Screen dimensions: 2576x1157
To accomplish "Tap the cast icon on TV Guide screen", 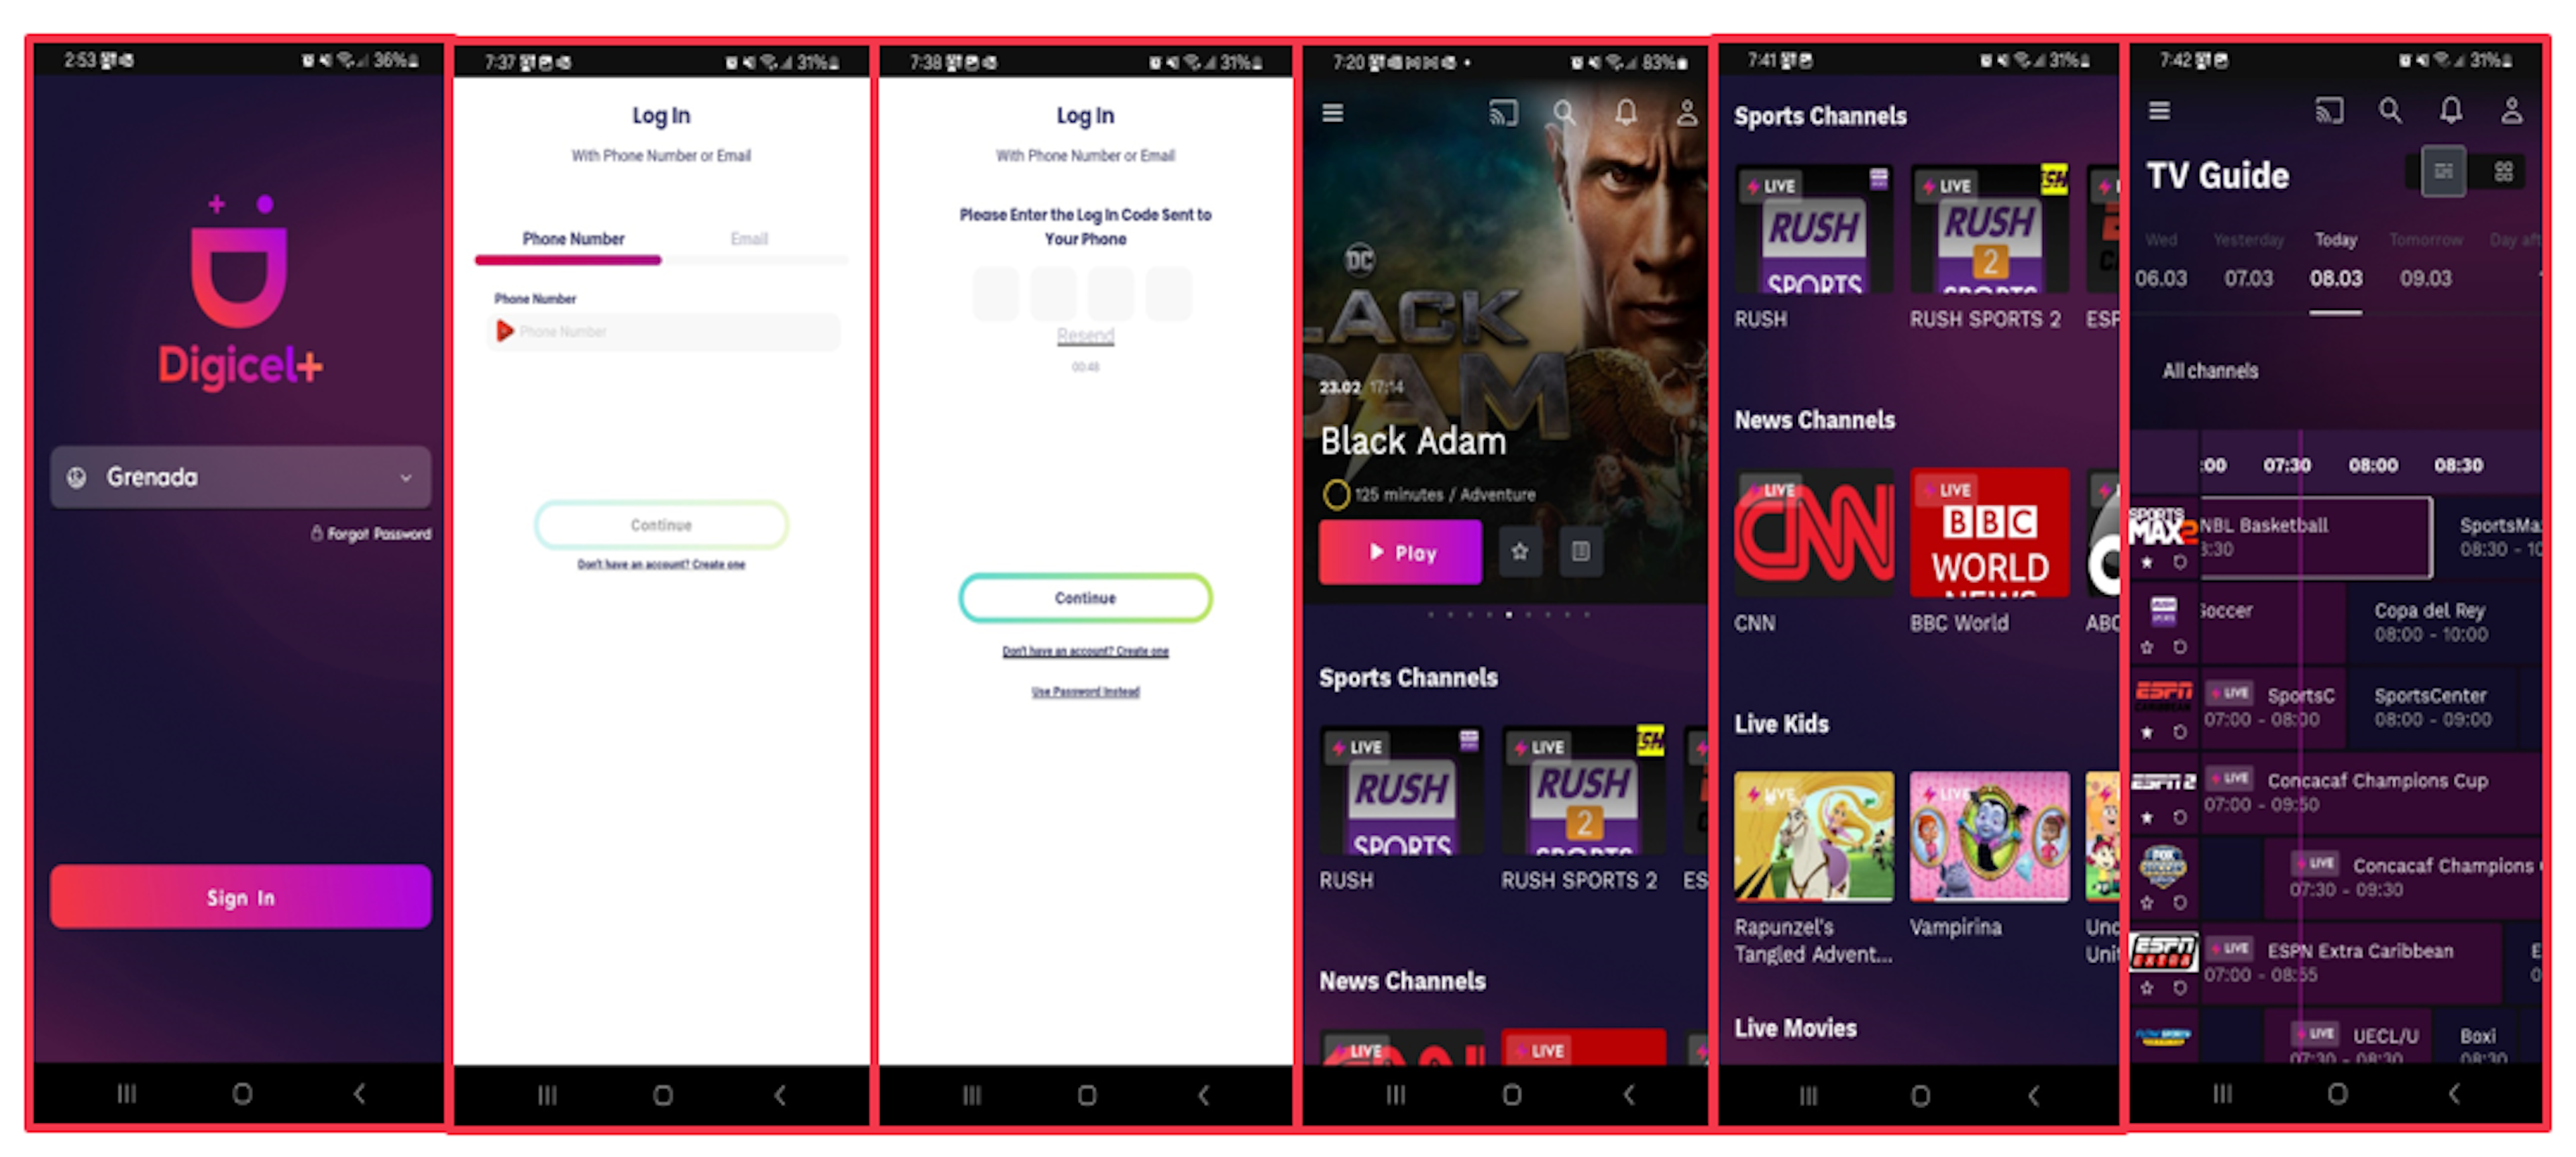I will click(2329, 111).
